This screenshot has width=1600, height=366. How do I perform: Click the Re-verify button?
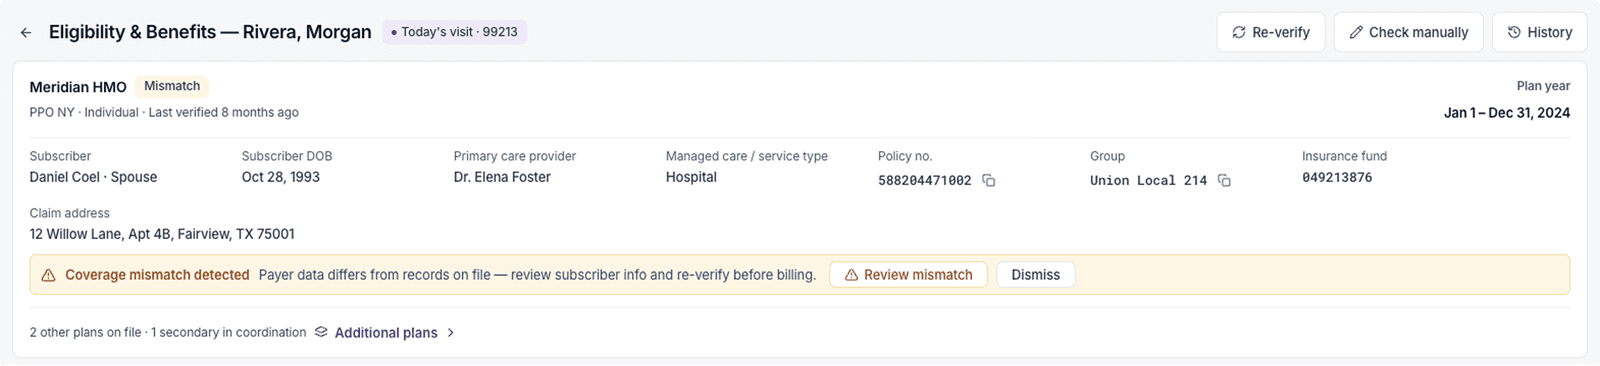click(x=1271, y=32)
